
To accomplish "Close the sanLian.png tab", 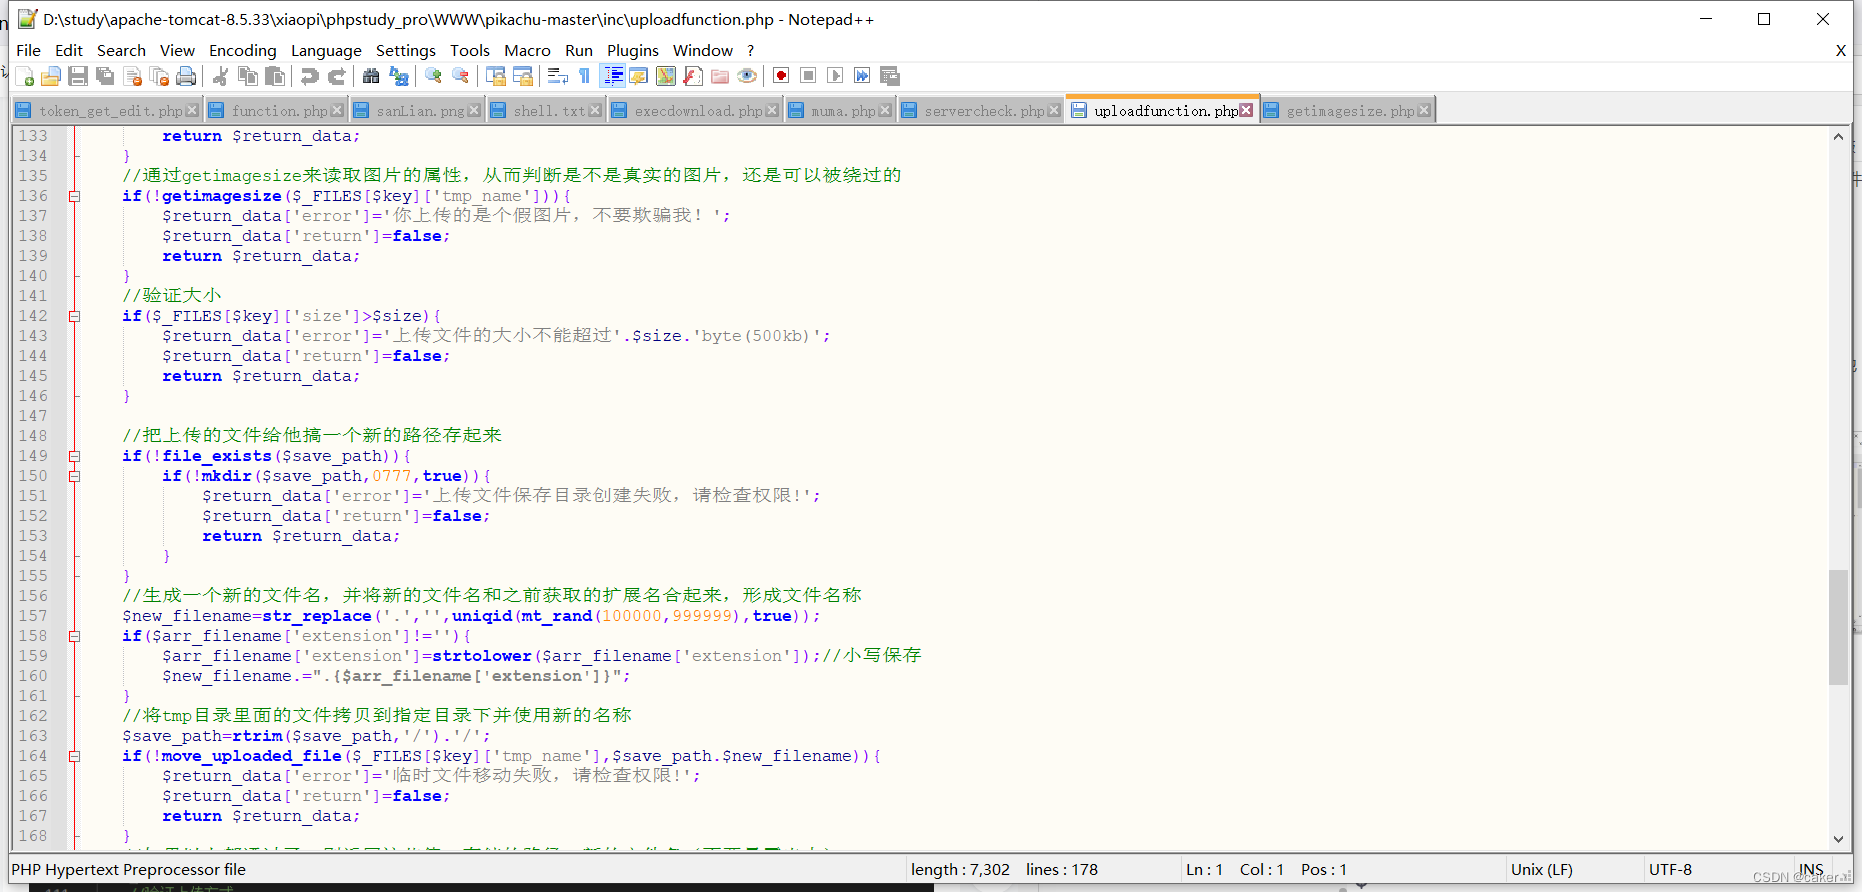I will pyautogui.click(x=474, y=110).
